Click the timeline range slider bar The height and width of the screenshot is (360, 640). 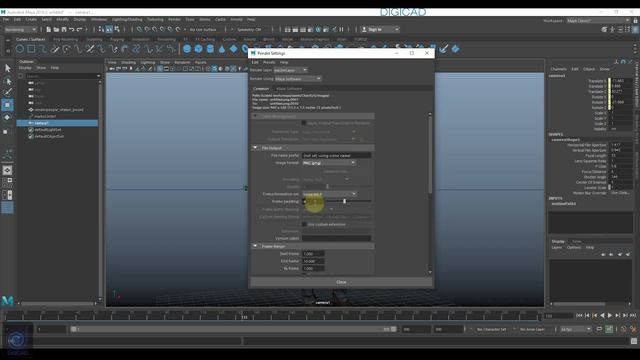(233, 329)
